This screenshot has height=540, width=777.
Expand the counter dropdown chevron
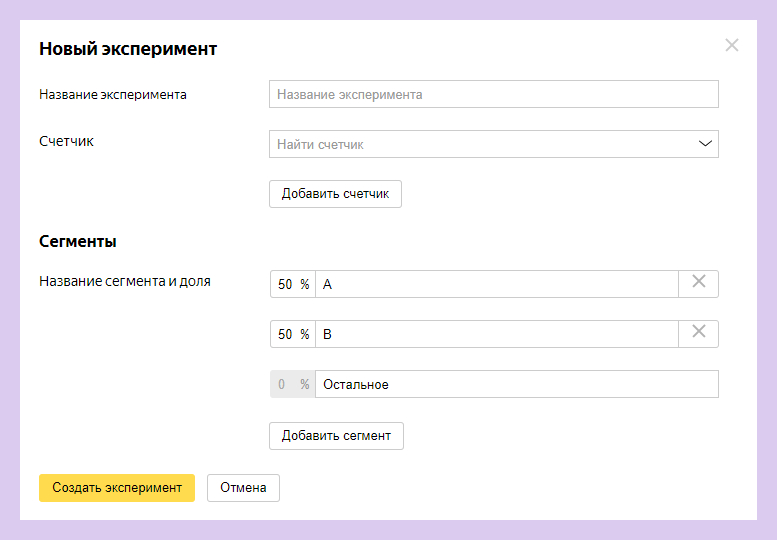706,144
